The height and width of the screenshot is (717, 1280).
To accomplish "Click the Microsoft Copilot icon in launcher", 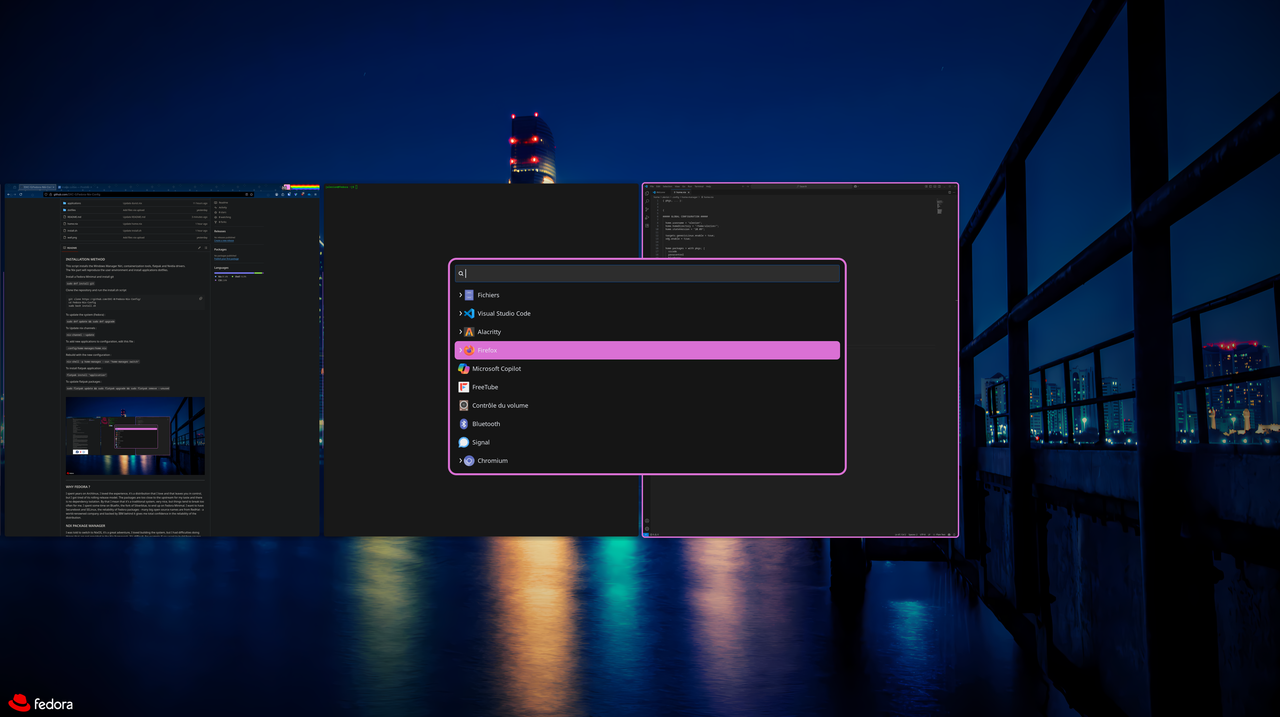I will click(x=464, y=368).
